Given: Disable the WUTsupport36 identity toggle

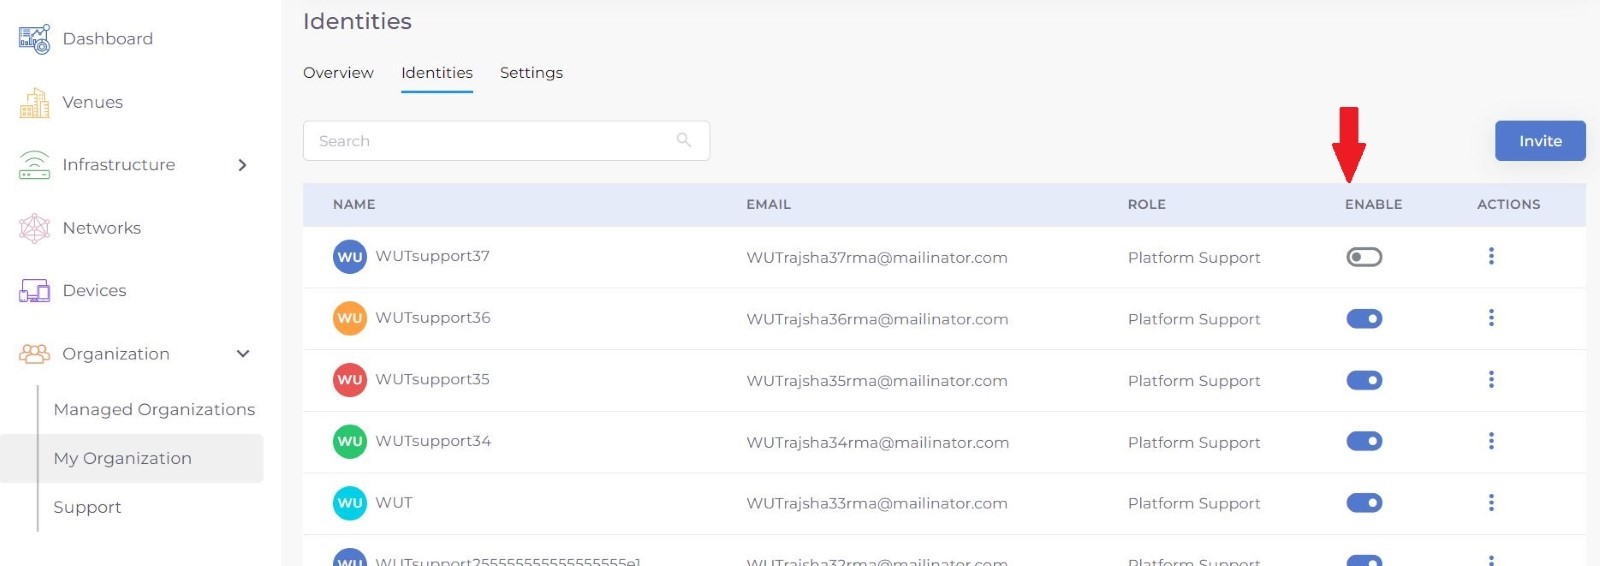Looking at the screenshot, I should click(x=1364, y=319).
